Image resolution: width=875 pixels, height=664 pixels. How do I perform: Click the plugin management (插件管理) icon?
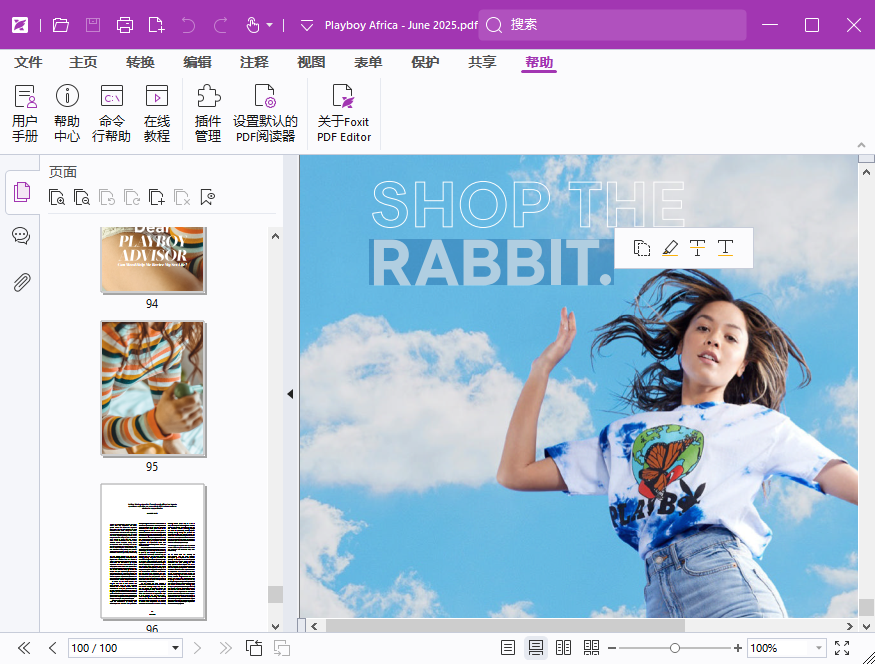tap(208, 113)
